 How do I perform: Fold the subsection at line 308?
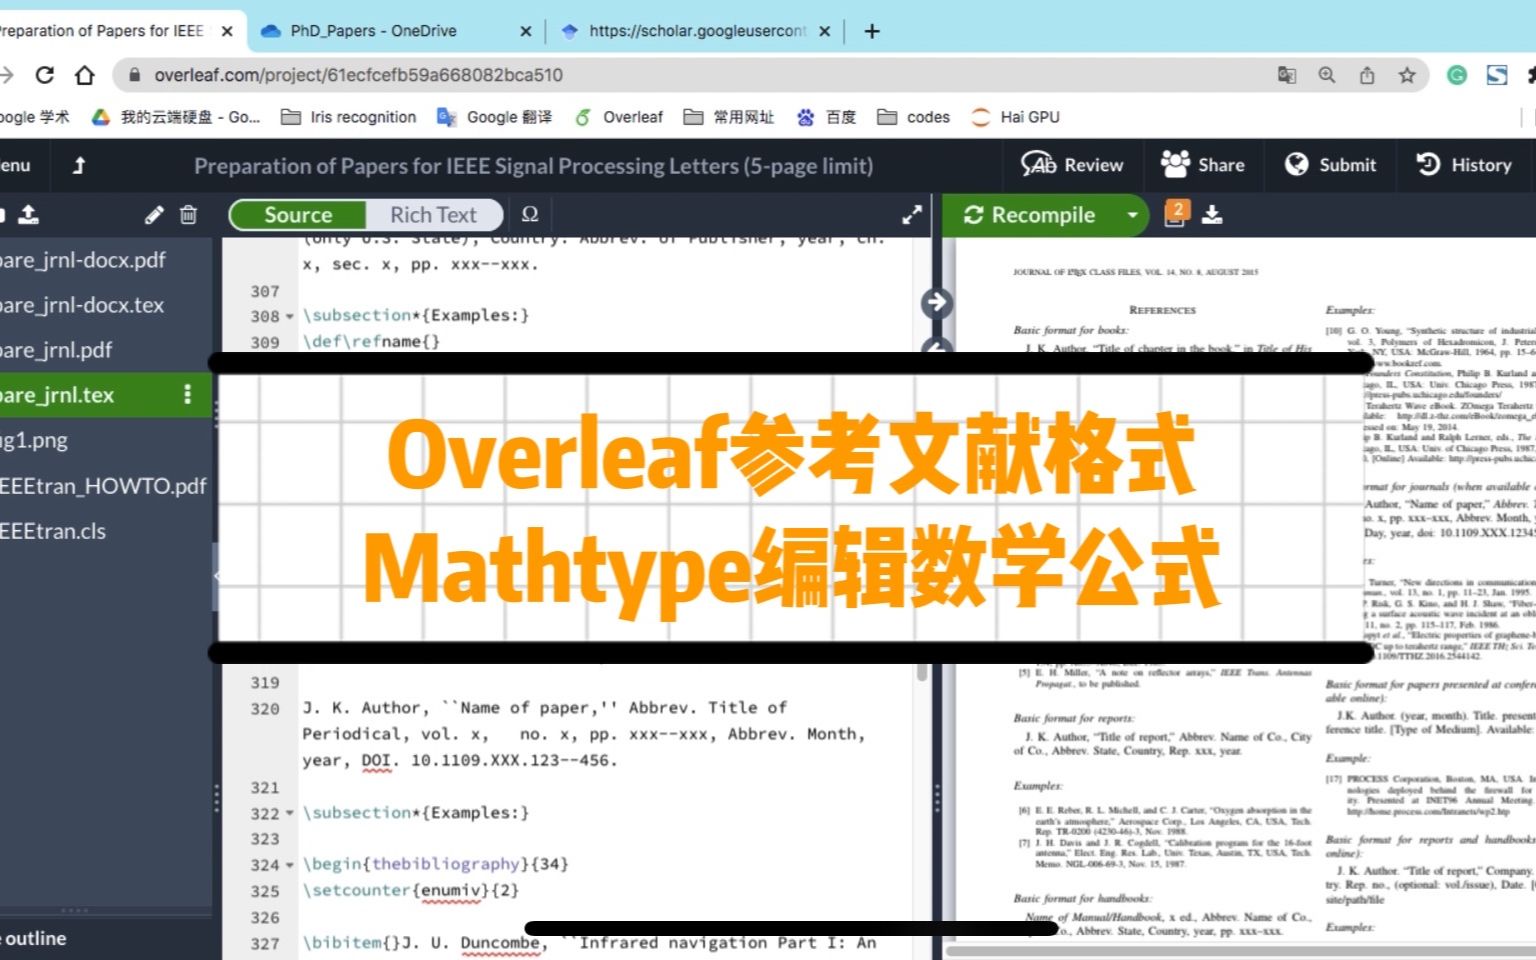[x=290, y=316]
